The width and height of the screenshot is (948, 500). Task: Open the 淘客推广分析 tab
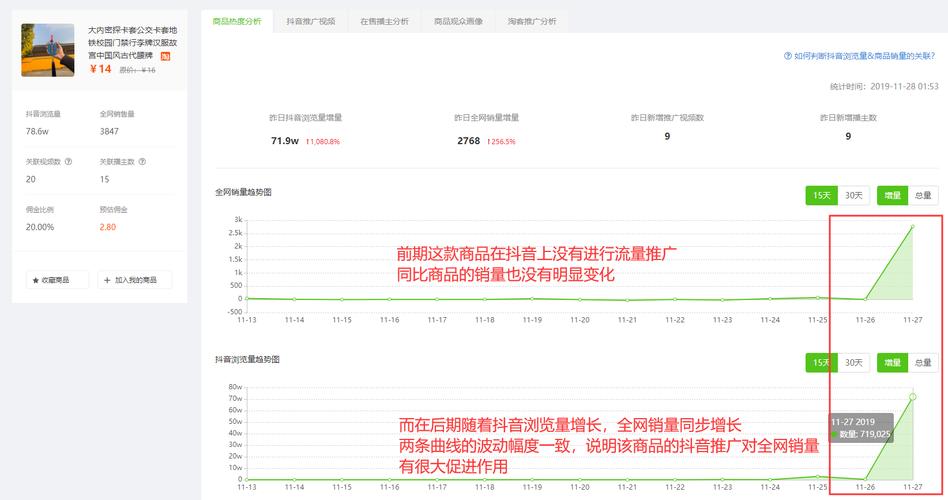(532, 21)
